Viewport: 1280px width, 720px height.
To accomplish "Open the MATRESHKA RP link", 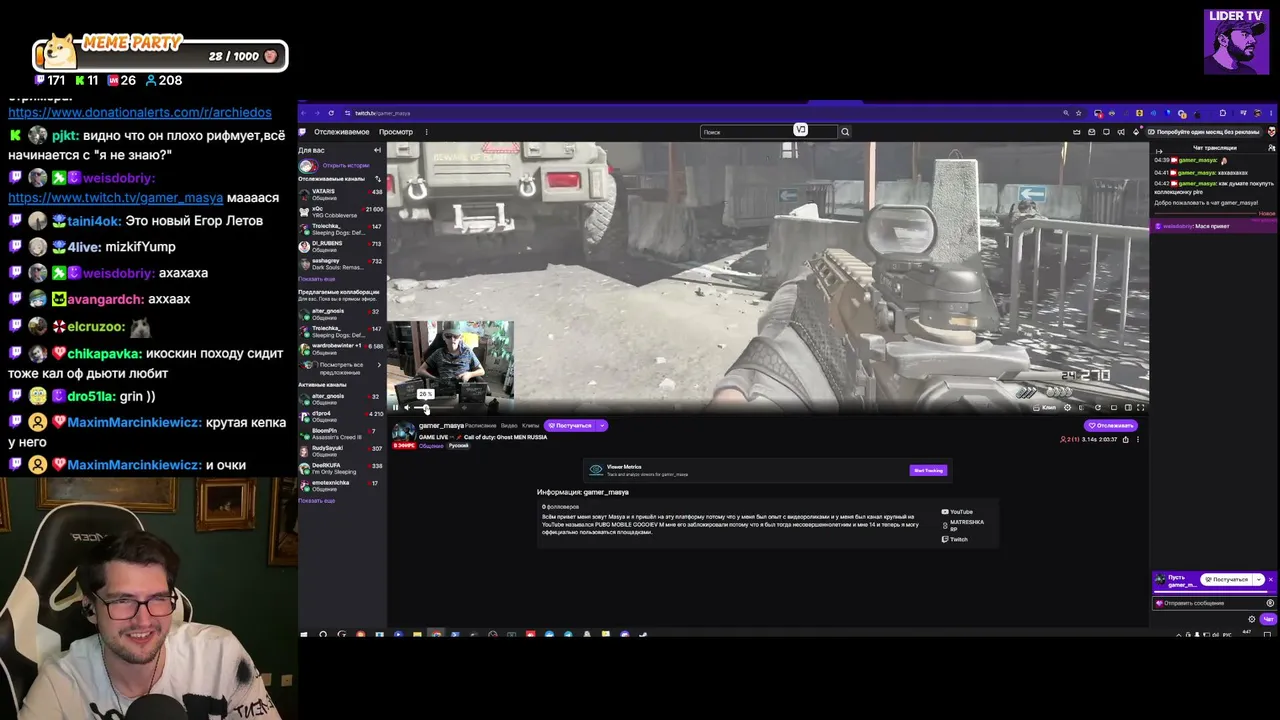I will click(964, 525).
